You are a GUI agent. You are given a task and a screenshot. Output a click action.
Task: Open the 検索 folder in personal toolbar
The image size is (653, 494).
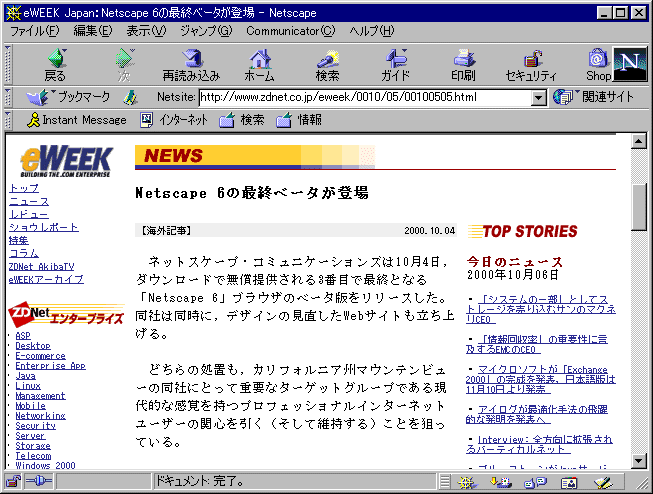coord(242,120)
